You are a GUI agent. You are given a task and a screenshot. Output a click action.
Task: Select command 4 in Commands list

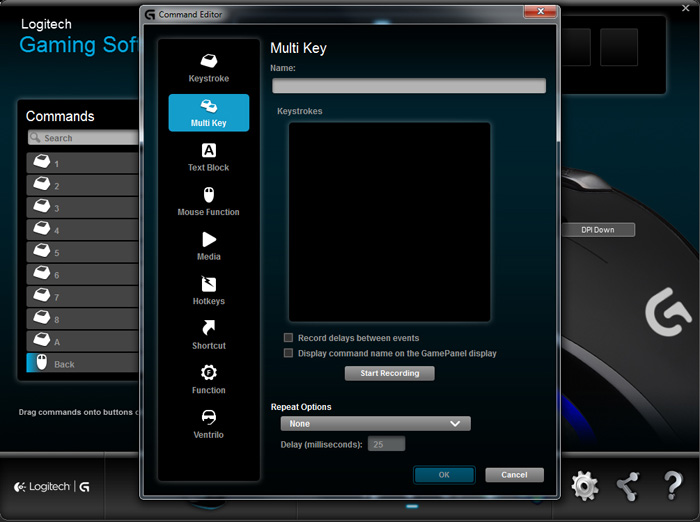point(83,230)
